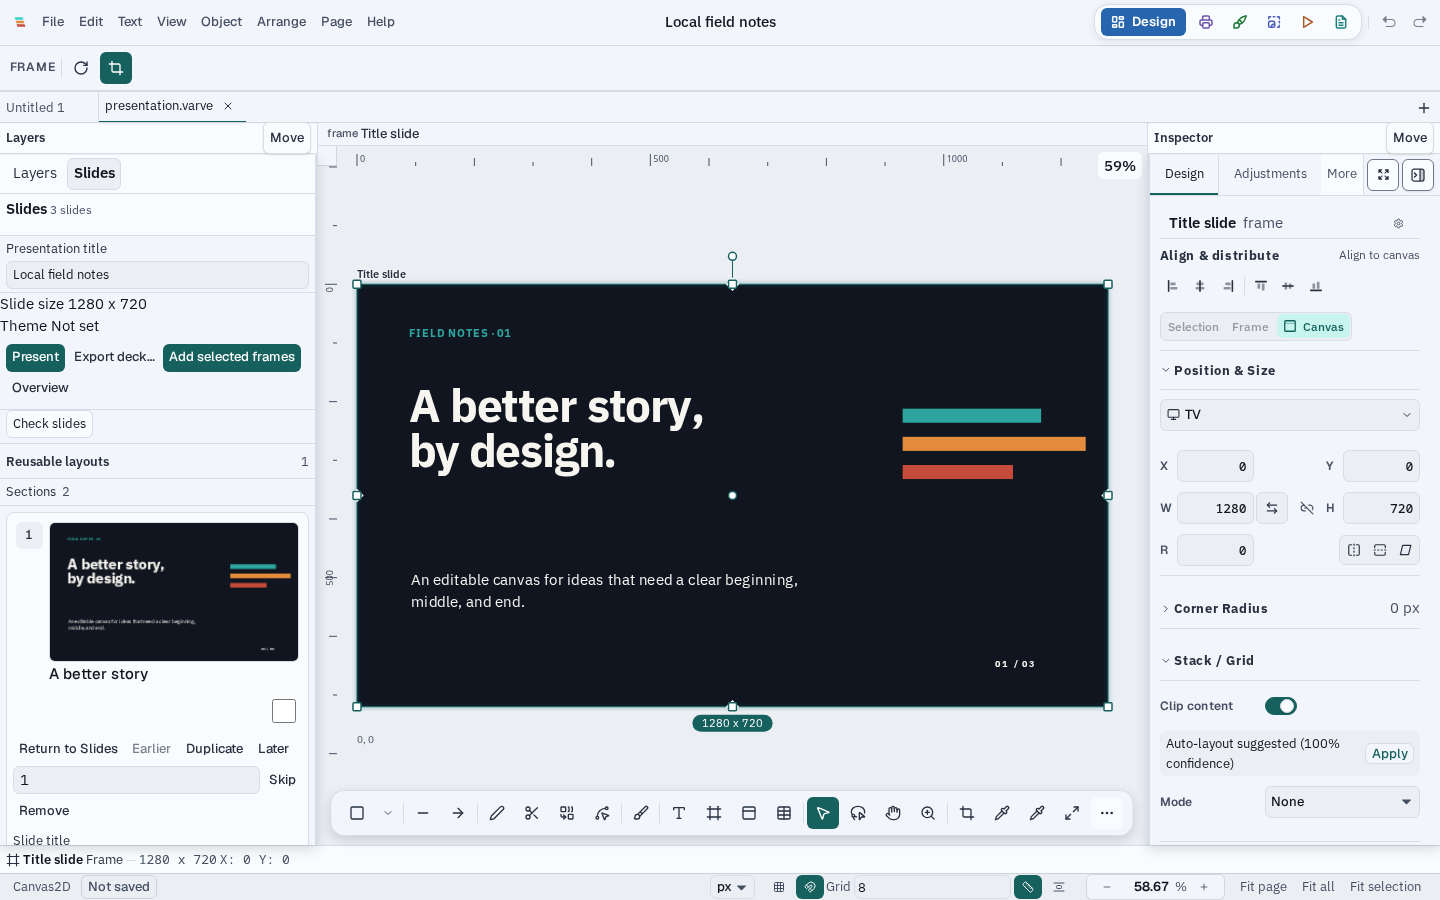
Task: Click the refresh icon beside FRAME
Action: [81, 68]
